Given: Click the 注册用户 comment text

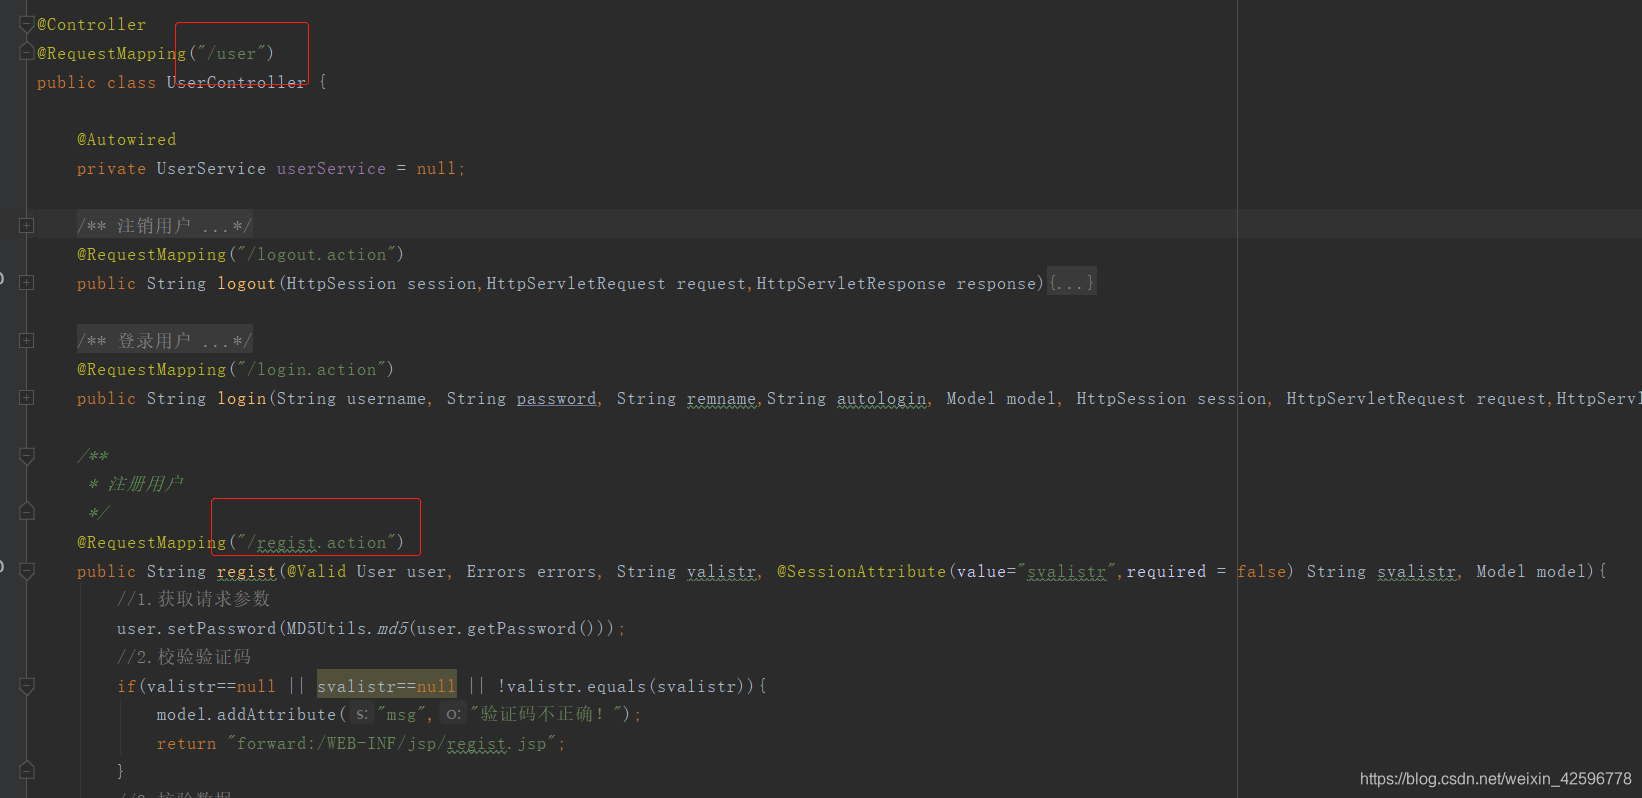Looking at the screenshot, I should point(145,484).
